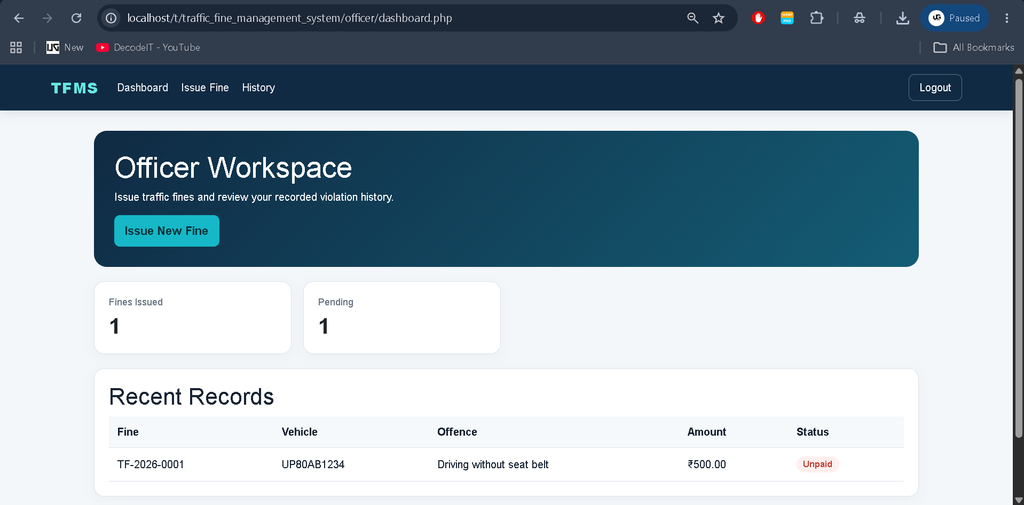Image resolution: width=1024 pixels, height=505 pixels.
Task: Click the page vertical scrollbar
Action: (x=1018, y=258)
